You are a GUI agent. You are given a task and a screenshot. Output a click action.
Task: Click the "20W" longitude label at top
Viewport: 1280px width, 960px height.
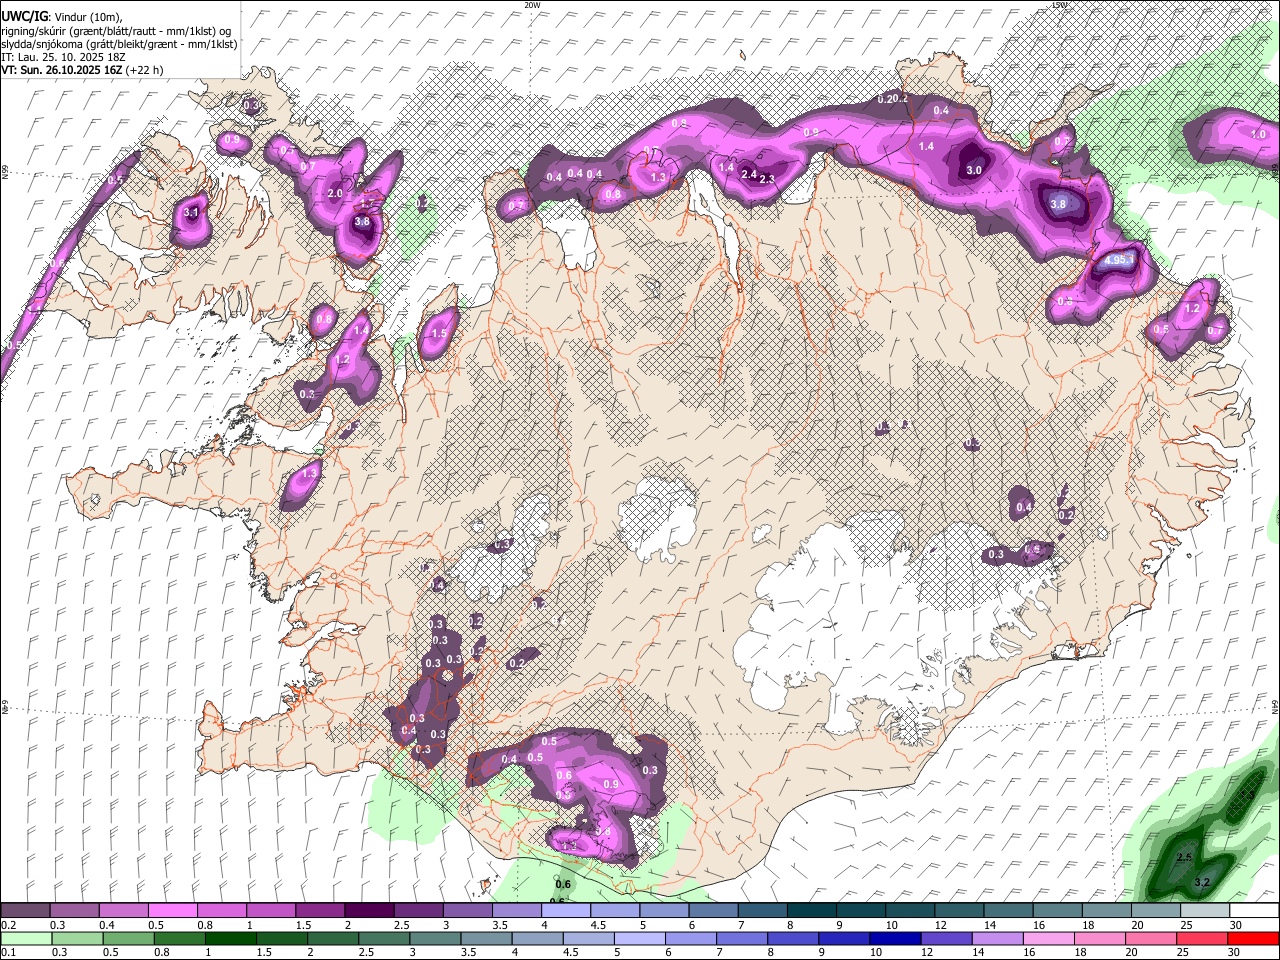click(532, 5)
